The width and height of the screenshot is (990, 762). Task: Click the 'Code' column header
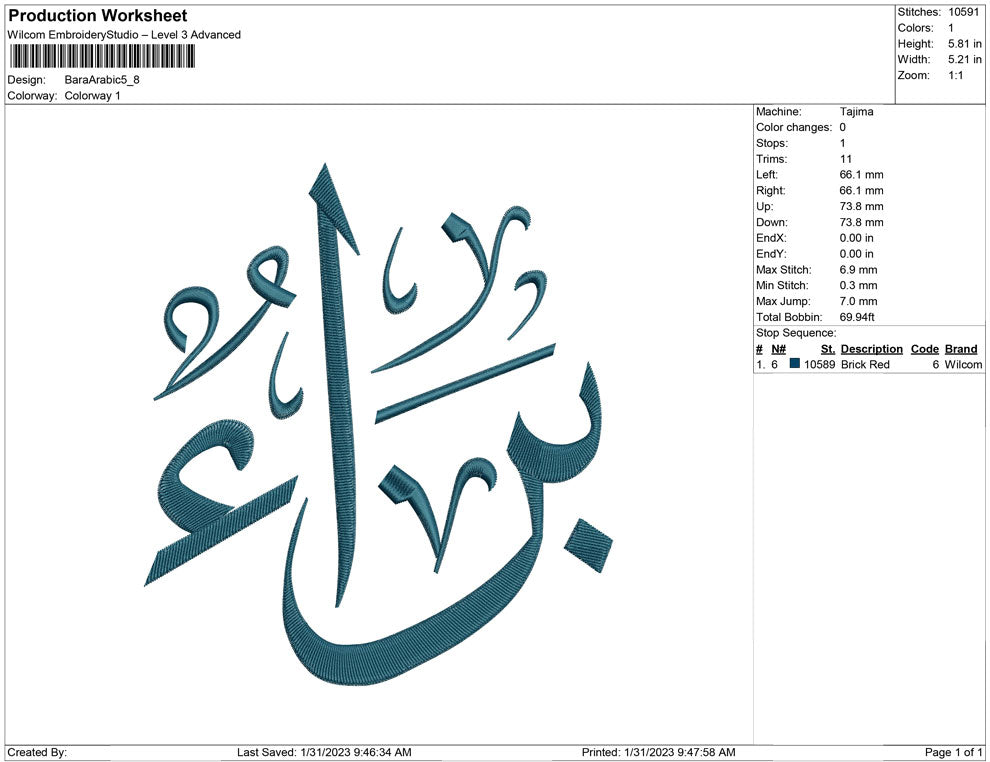tap(924, 349)
